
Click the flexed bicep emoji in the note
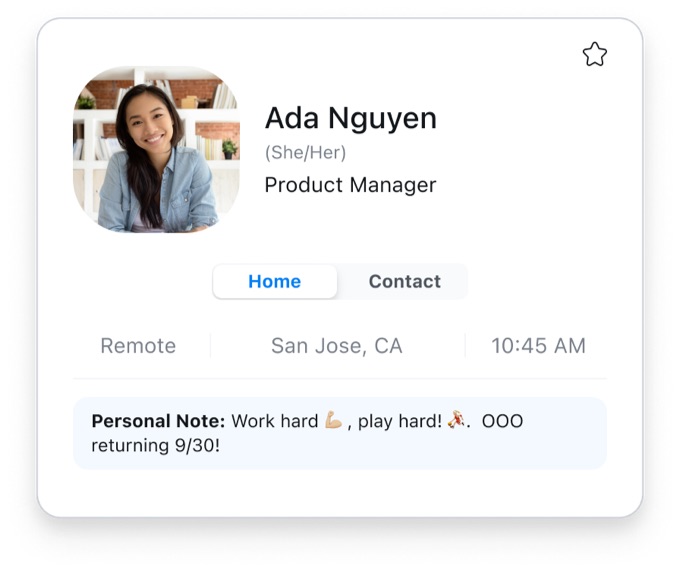pyautogui.click(x=333, y=421)
